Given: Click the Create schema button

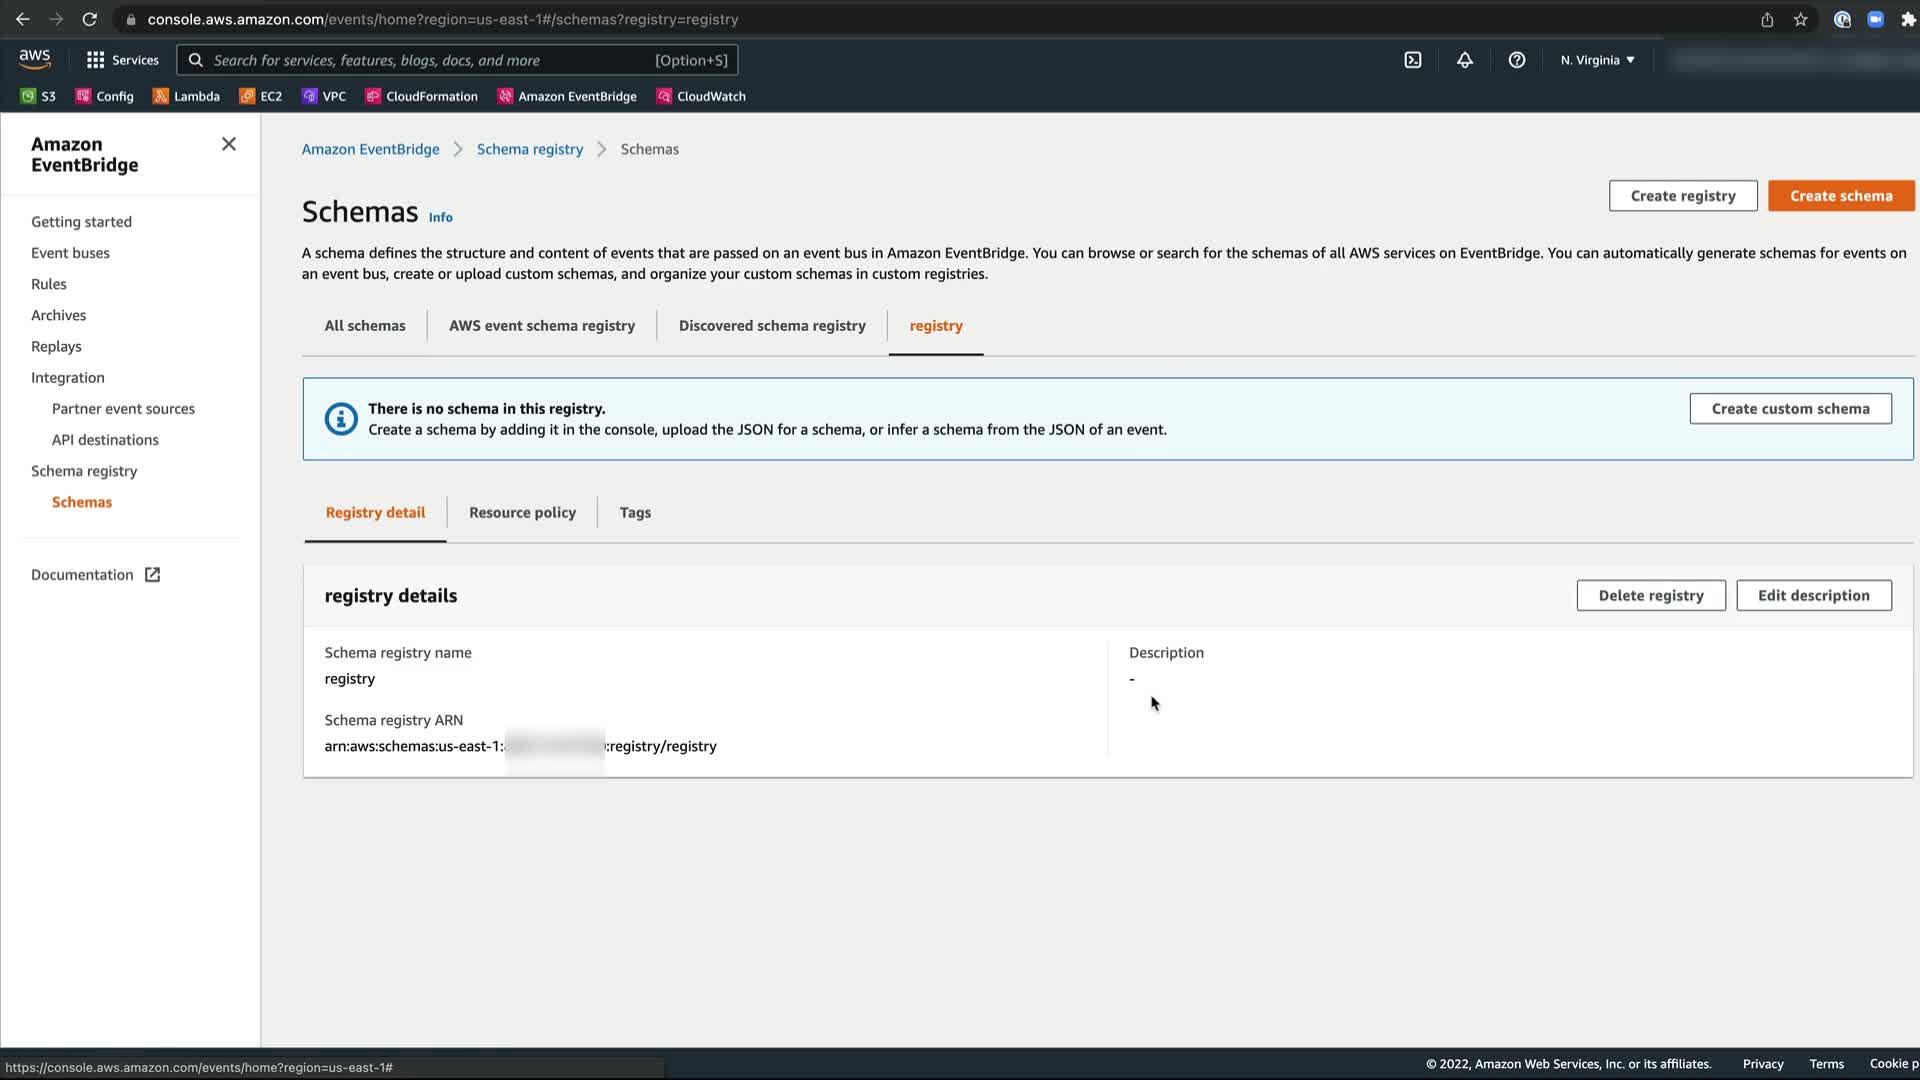Looking at the screenshot, I should [1841, 196].
